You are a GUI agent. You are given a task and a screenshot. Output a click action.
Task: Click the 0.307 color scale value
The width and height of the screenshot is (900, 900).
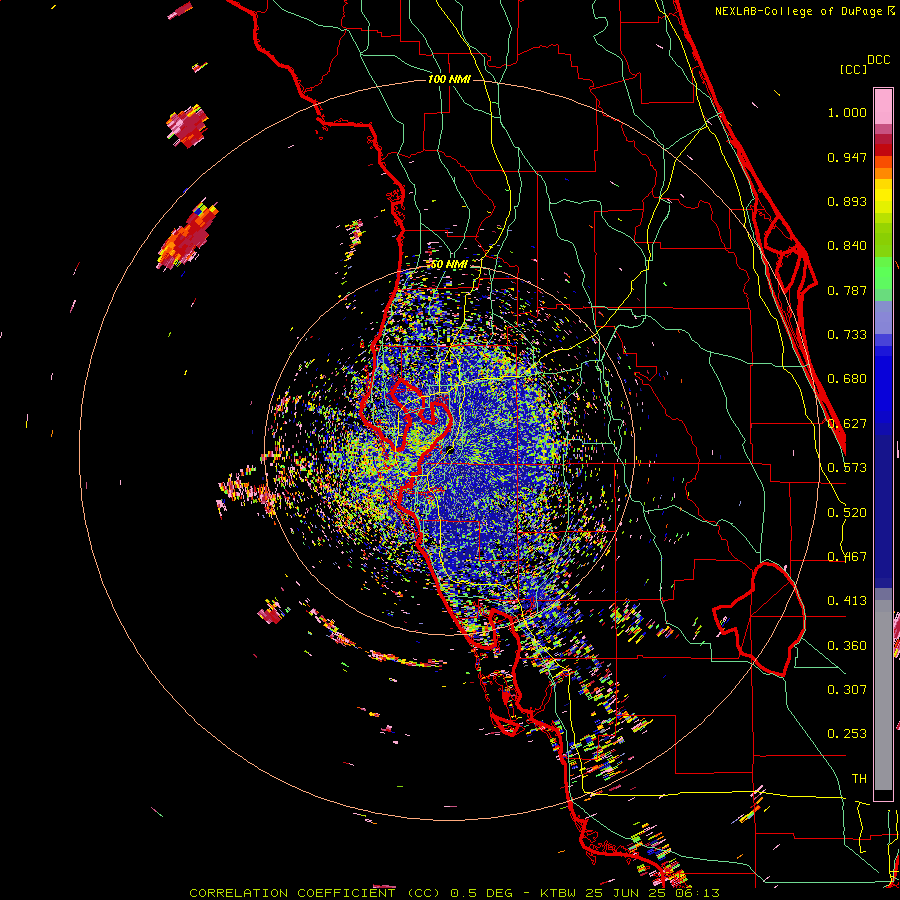point(847,690)
